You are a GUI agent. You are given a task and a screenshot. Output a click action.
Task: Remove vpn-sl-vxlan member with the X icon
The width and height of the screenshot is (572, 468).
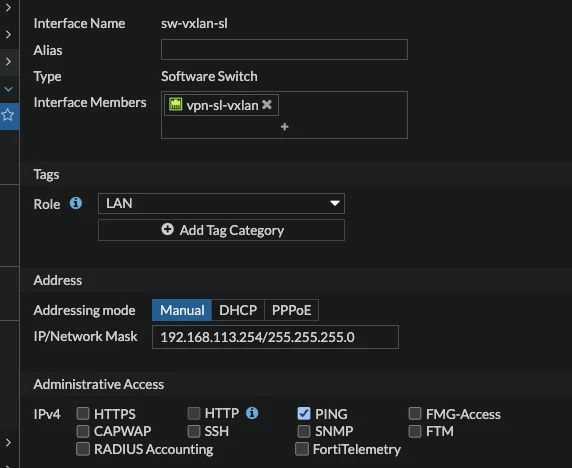click(x=267, y=105)
